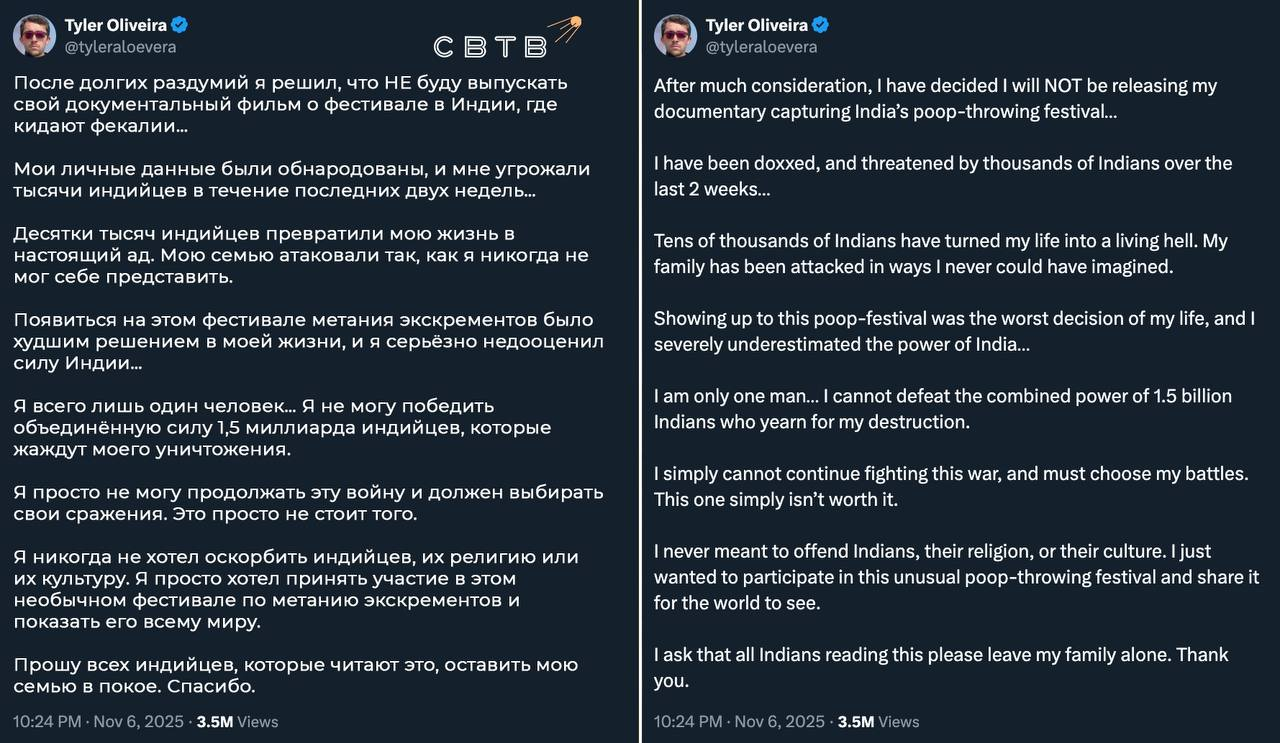This screenshot has height=743, width=1280.
Task: Open Tyler Oliveira's avatar on the English tweet
Action: click(x=675, y=36)
